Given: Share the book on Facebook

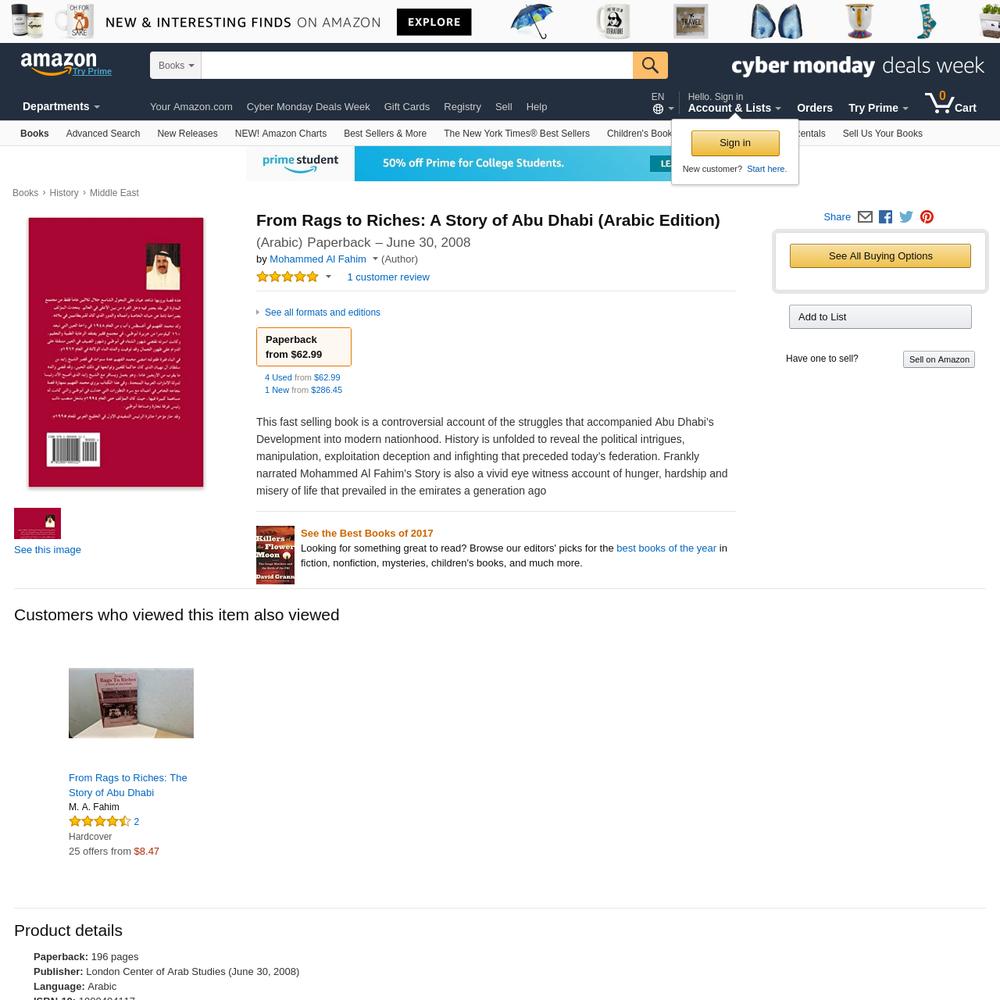Looking at the screenshot, I should coord(885,217).
